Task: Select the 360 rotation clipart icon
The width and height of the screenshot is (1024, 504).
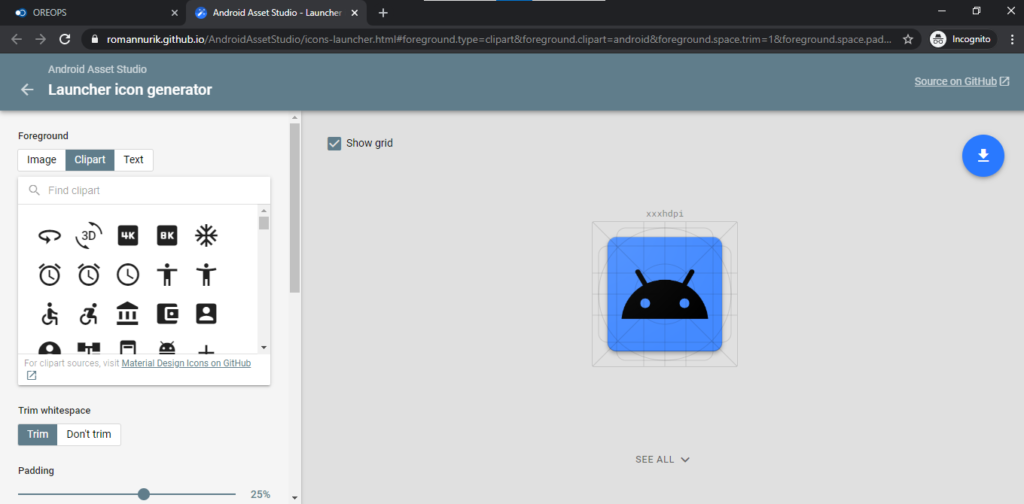Action: (x=50, y=236)
